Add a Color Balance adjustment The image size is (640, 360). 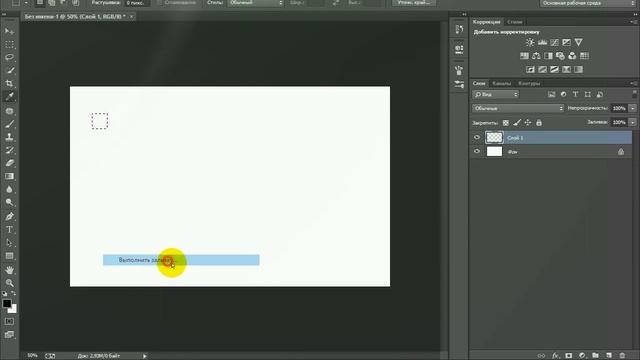(536, 56)
